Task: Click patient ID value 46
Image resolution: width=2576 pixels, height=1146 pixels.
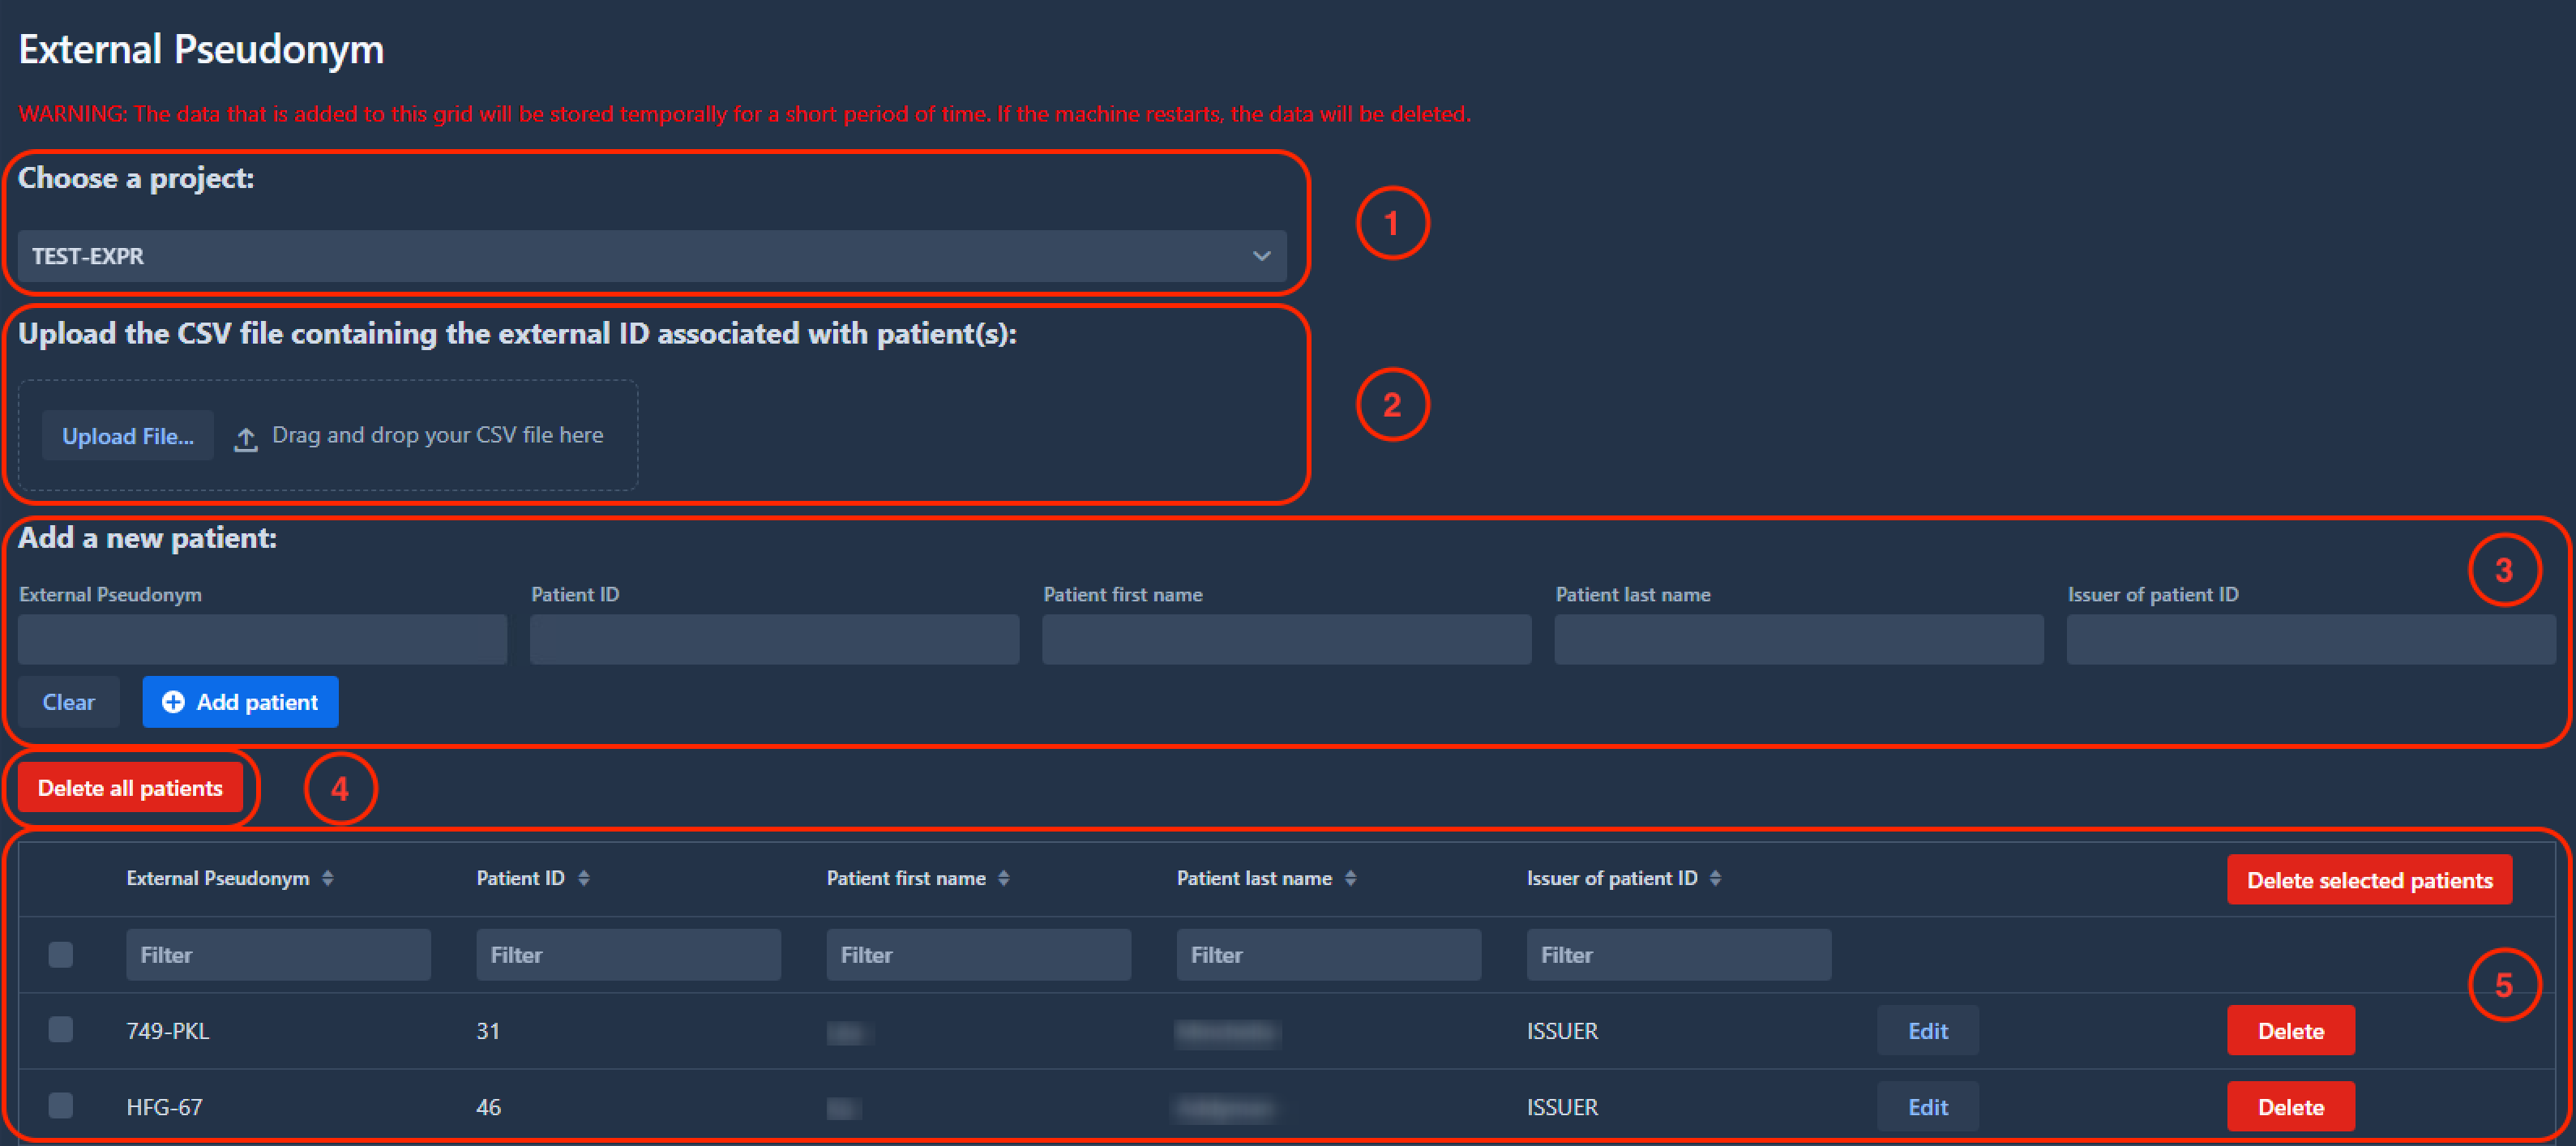Action: coord(488,1107)
